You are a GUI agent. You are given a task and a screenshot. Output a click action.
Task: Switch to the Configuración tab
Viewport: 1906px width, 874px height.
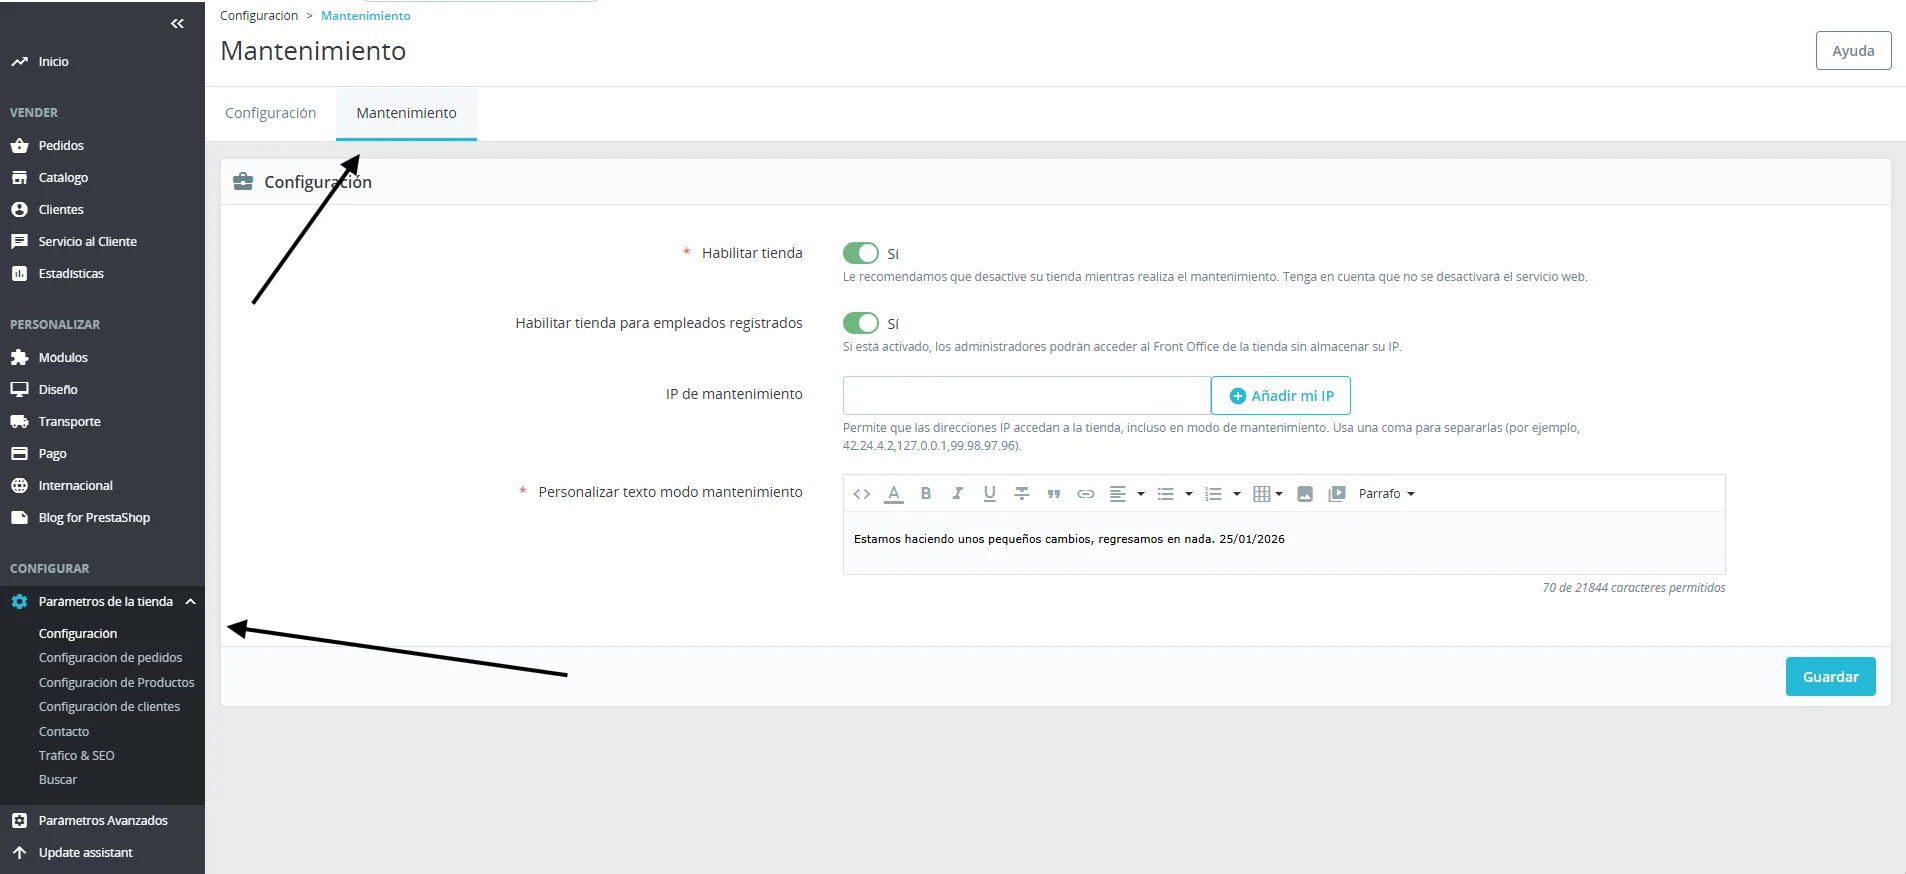click(x=271, y=113)
